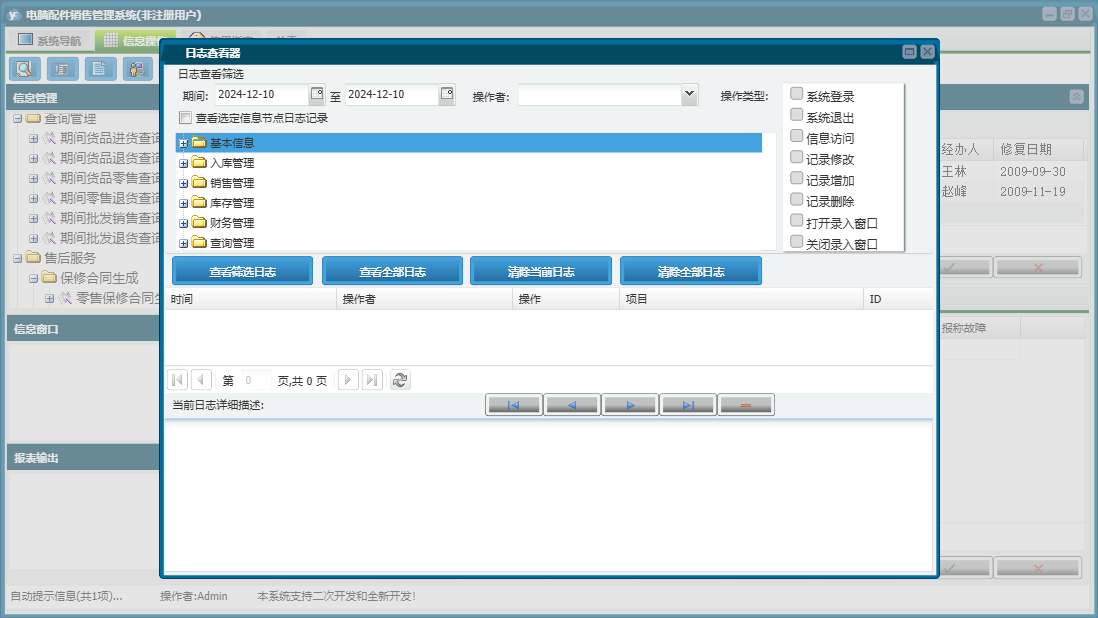Select the 王林 row in background table
Image resolution: width=1098 pixels, height=618 pixels.
tap(1011, 171)
